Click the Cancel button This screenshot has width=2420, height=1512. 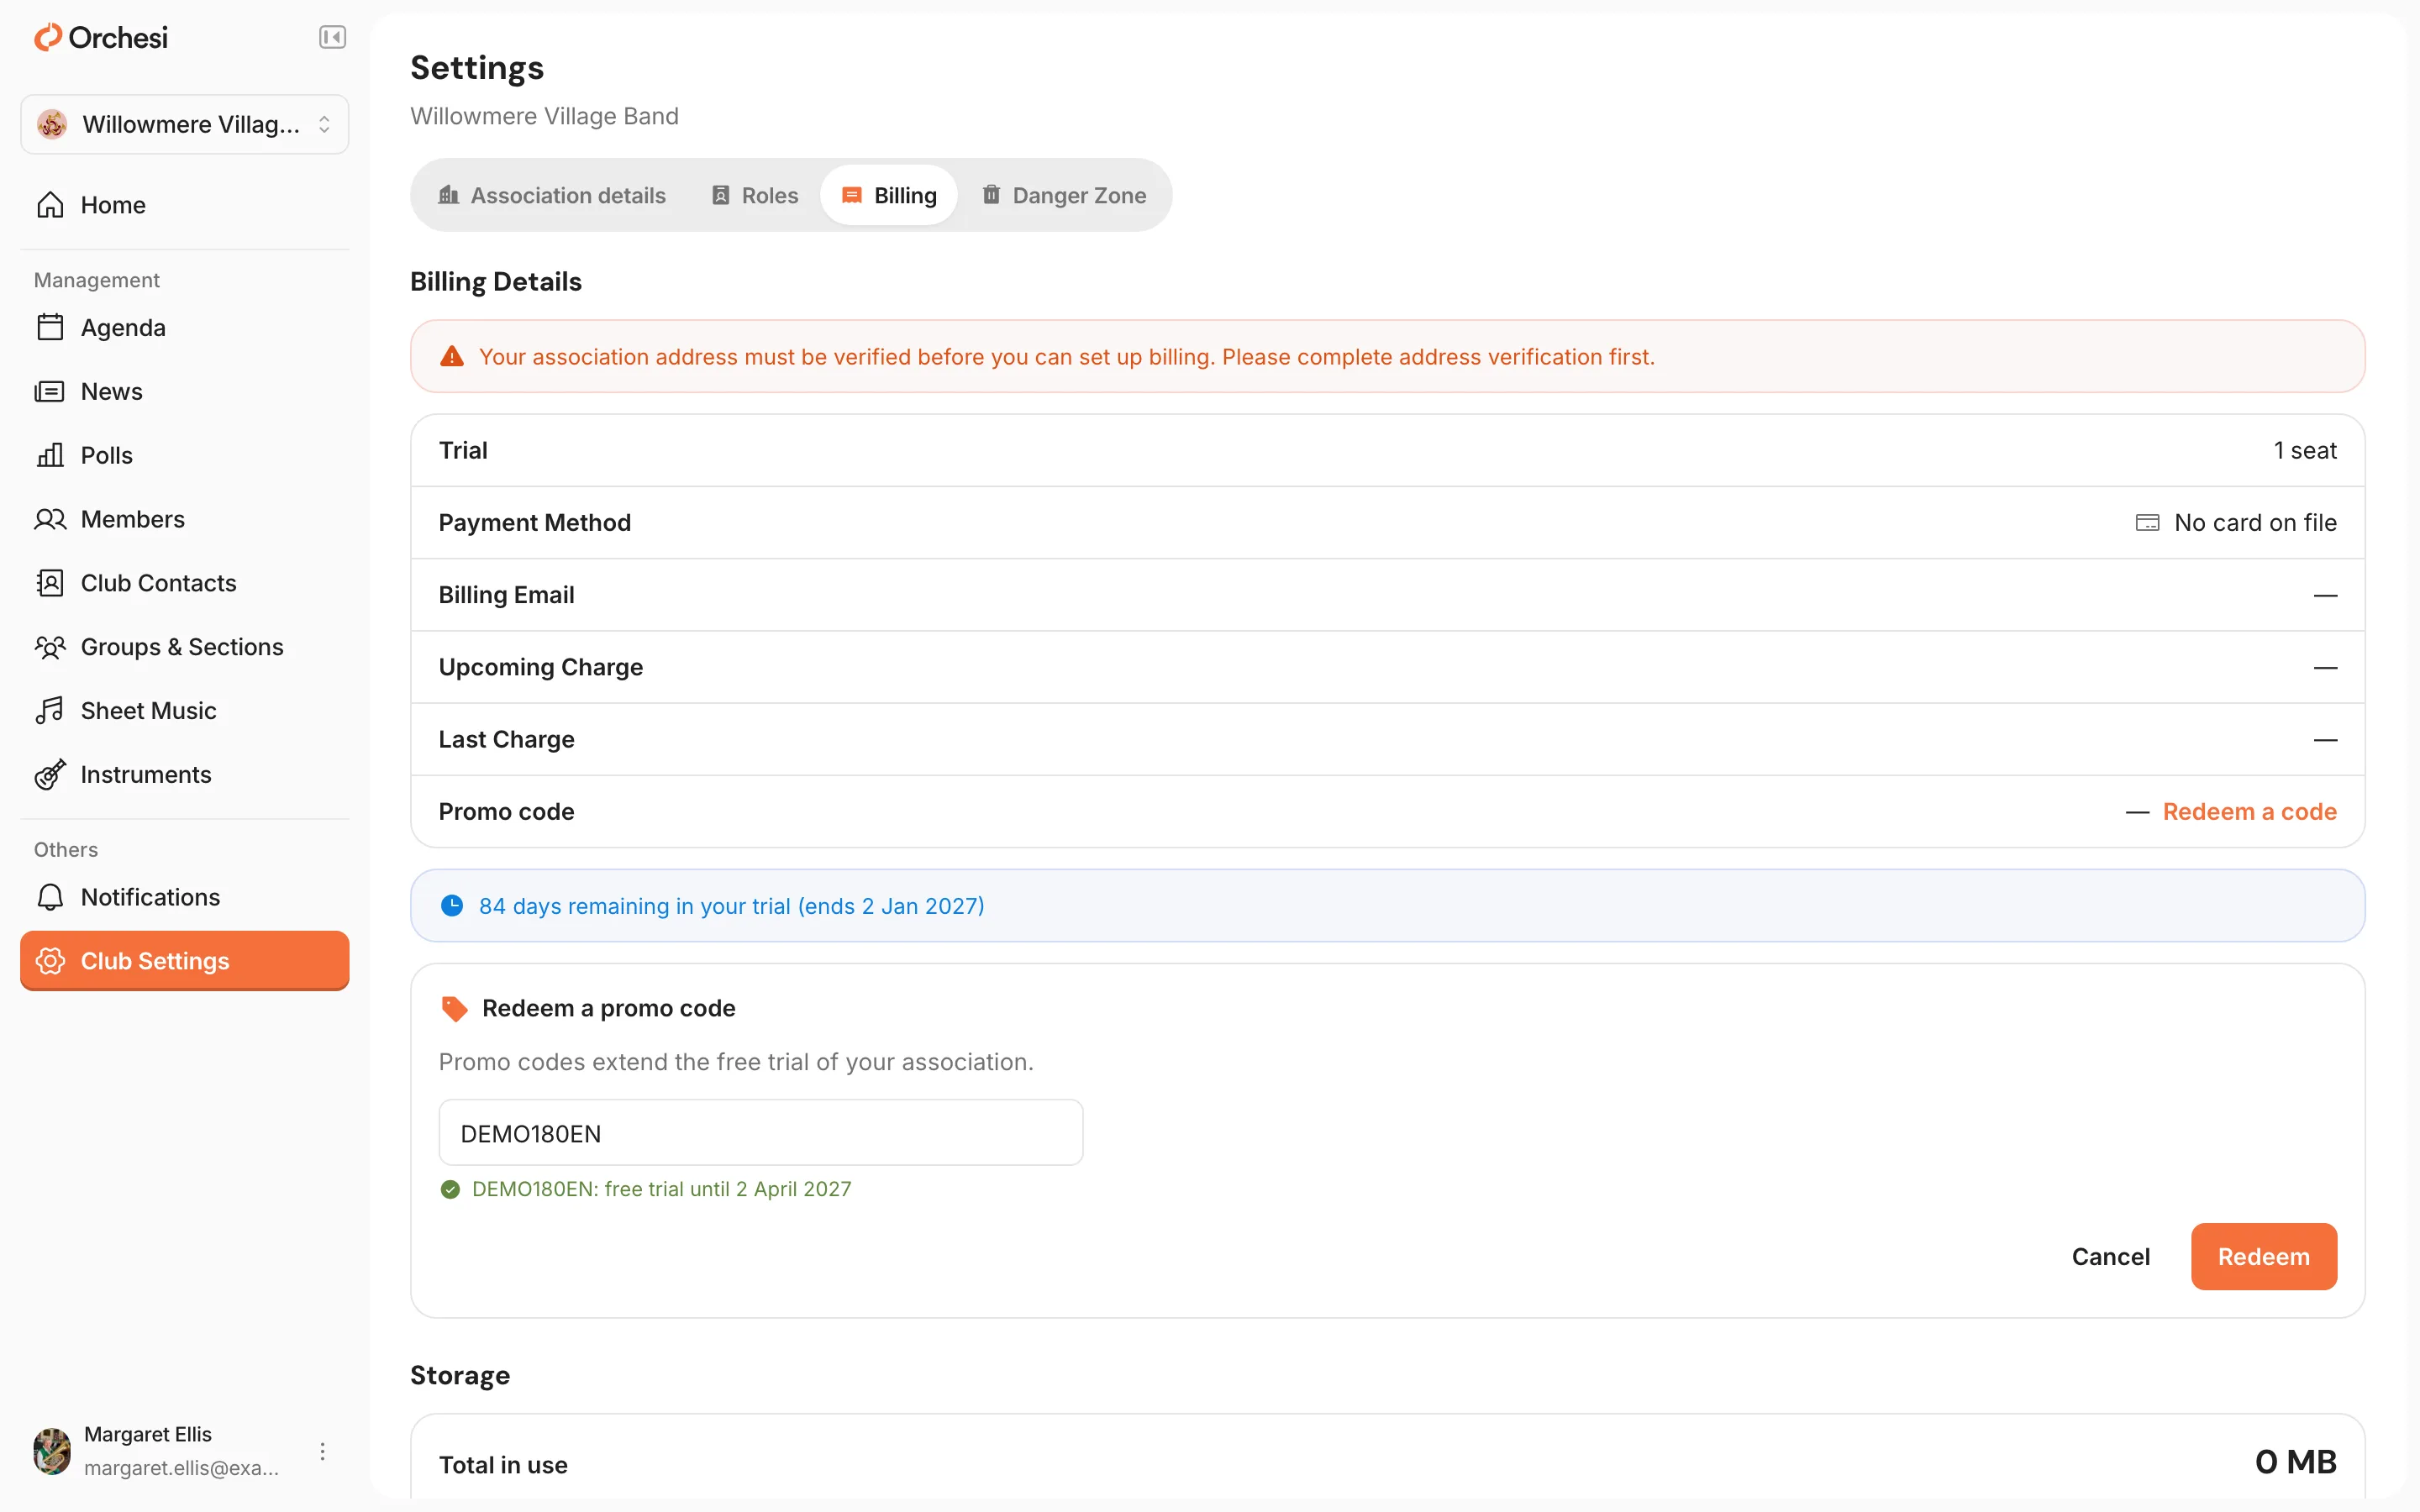[2110, 1256]
